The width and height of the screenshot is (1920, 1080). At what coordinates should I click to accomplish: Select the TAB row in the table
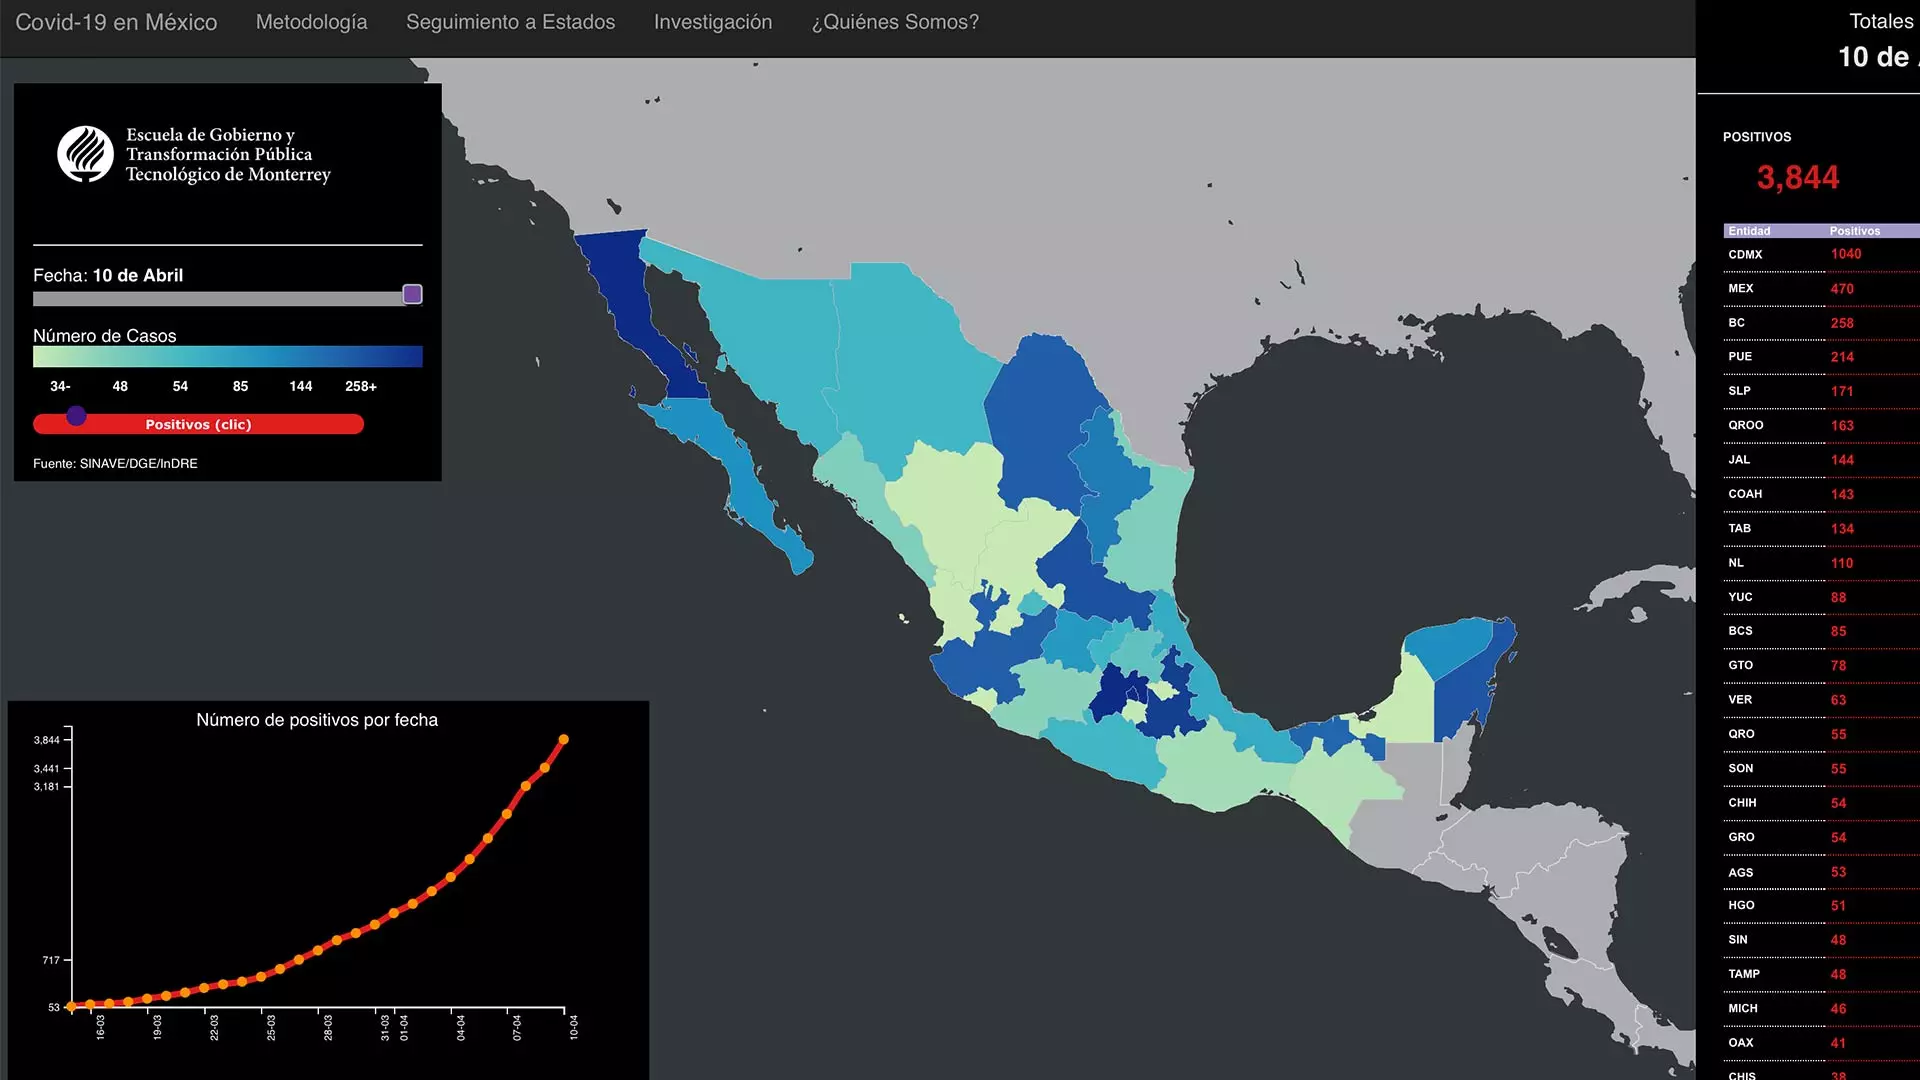[x=1822, y=528]
